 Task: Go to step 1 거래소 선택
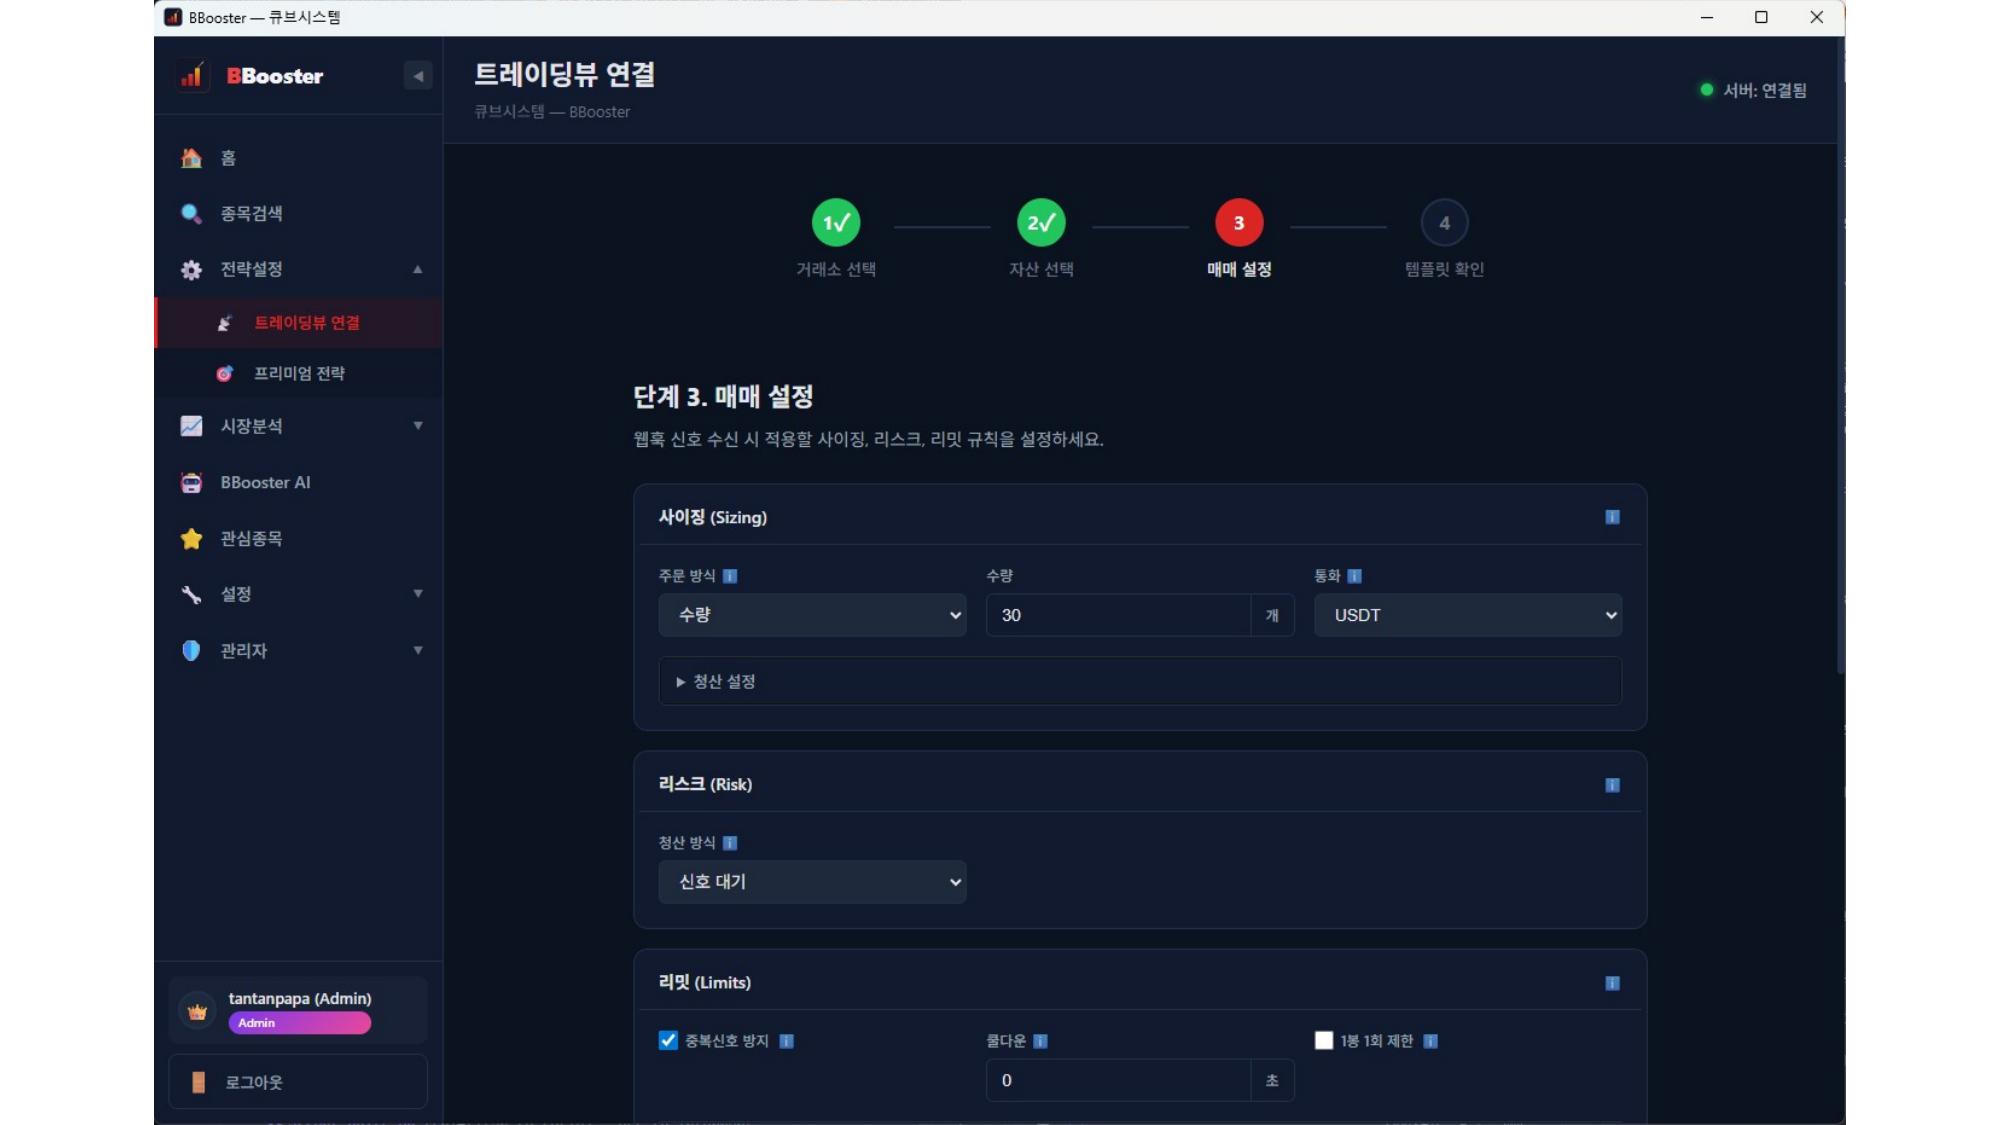pyautogui.click(x=837, y=222)
